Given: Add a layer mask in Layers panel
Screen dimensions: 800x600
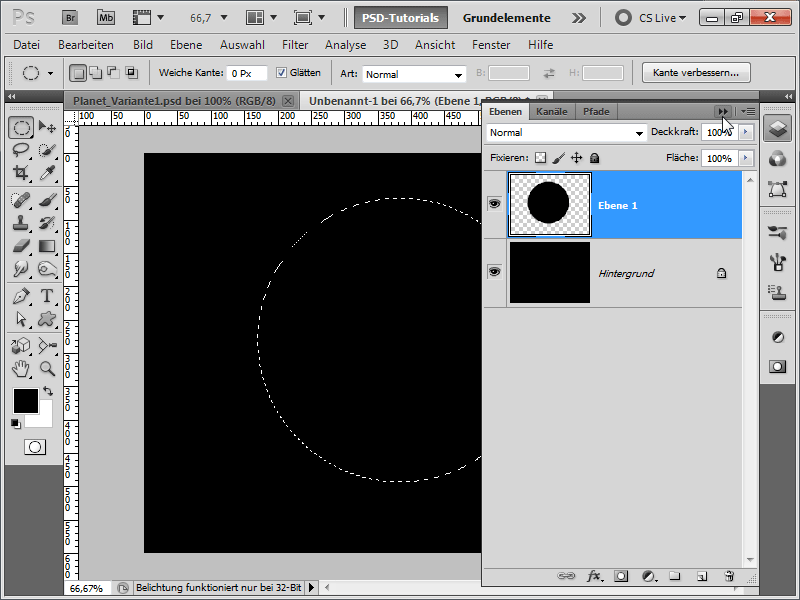Looking at the screenshot, I should [621, 576].
